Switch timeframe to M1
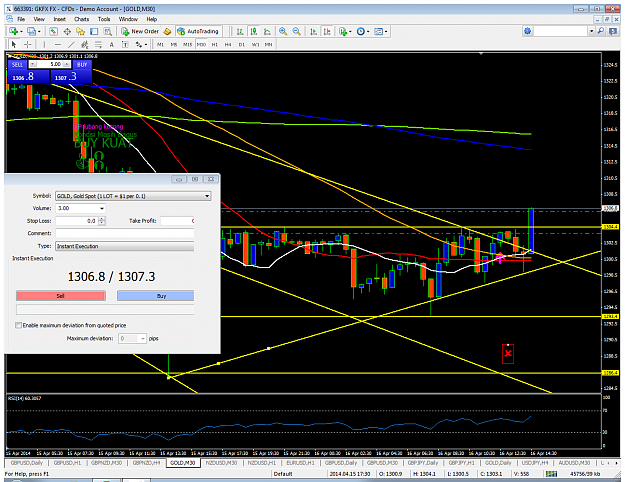 (x=160, y=45)
